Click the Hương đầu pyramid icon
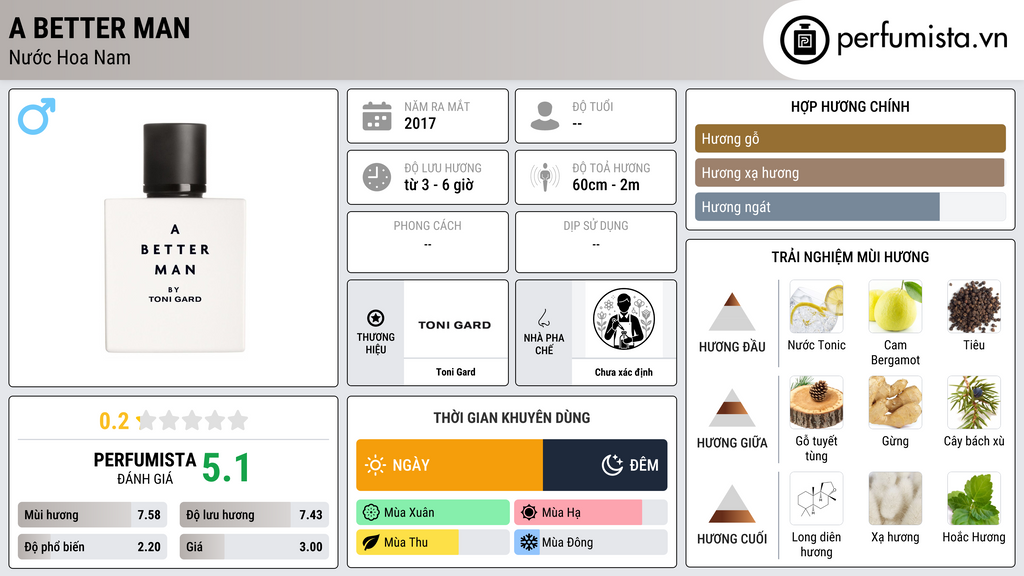The width and height of the screenshot is (1024, 576). click(732, 312)
